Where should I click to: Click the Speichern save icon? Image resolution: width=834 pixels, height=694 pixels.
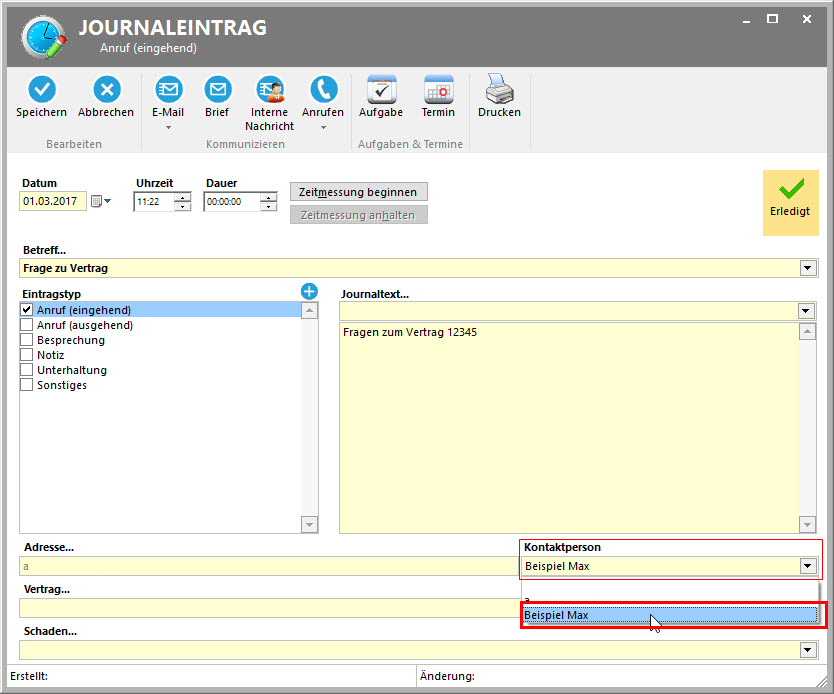(41, 90)
